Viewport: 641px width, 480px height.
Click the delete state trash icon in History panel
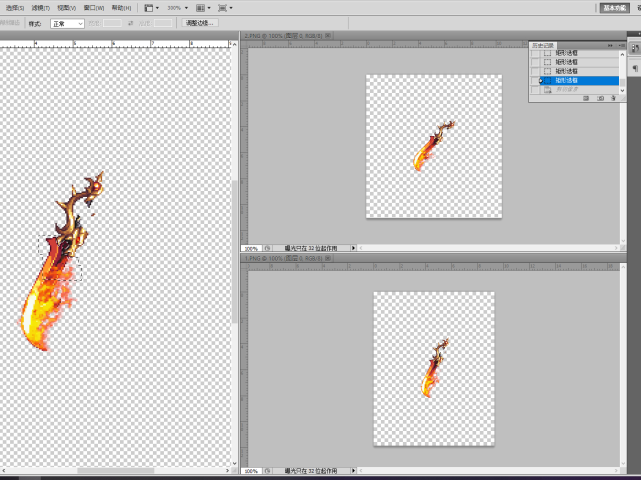[612, 98]
